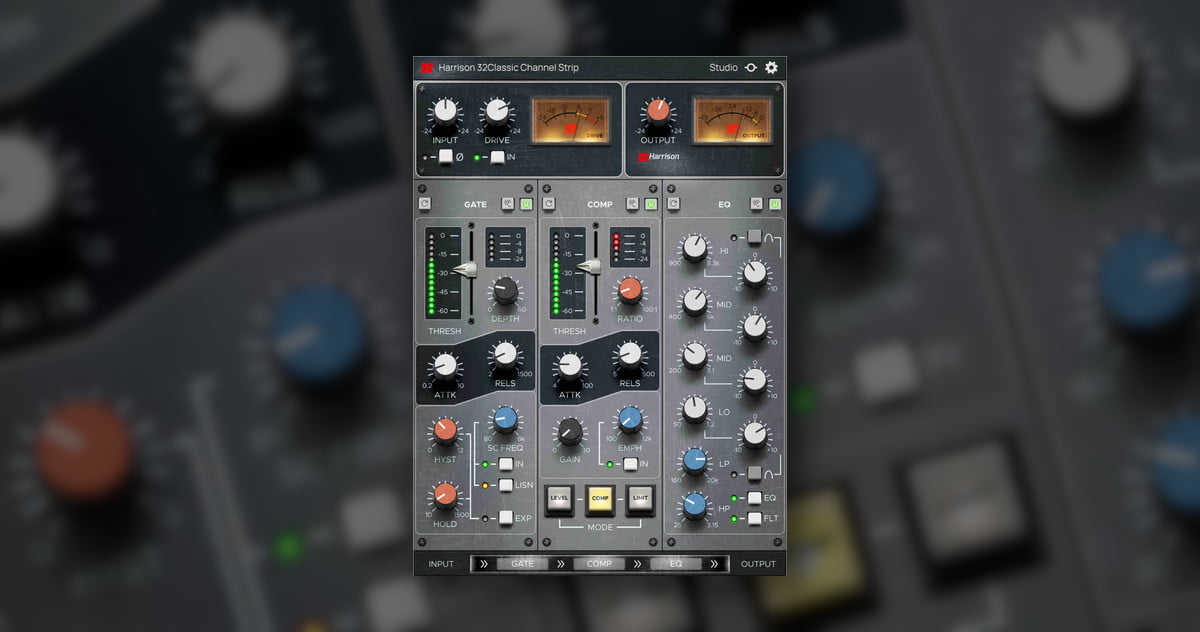The width and height of the screenshot is (1200, 632).
Task: Open the Studio preset selector
Action: [723, 68]
